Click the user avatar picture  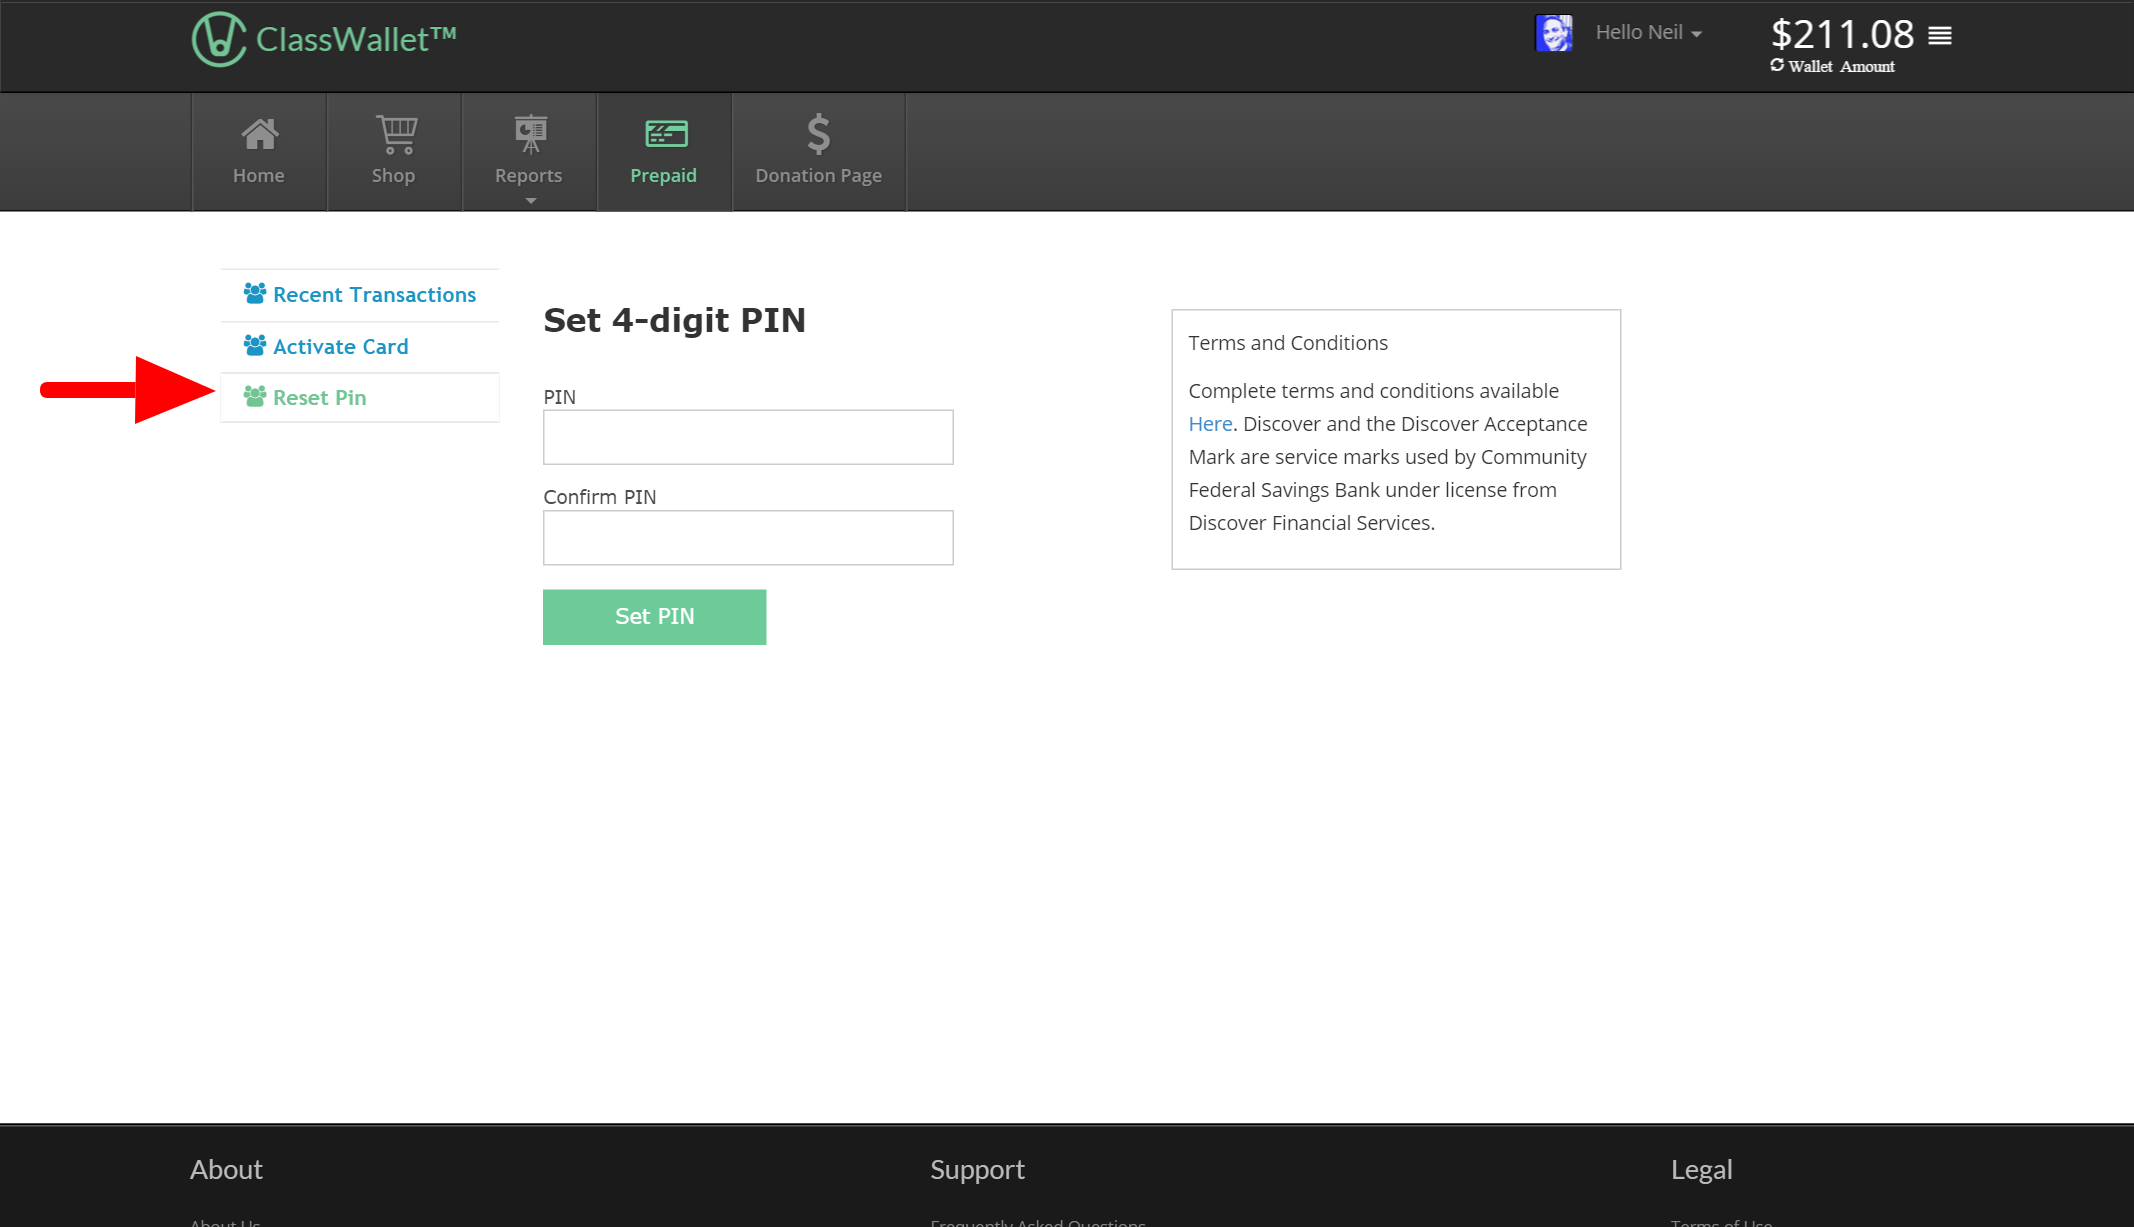[1553, 33]
